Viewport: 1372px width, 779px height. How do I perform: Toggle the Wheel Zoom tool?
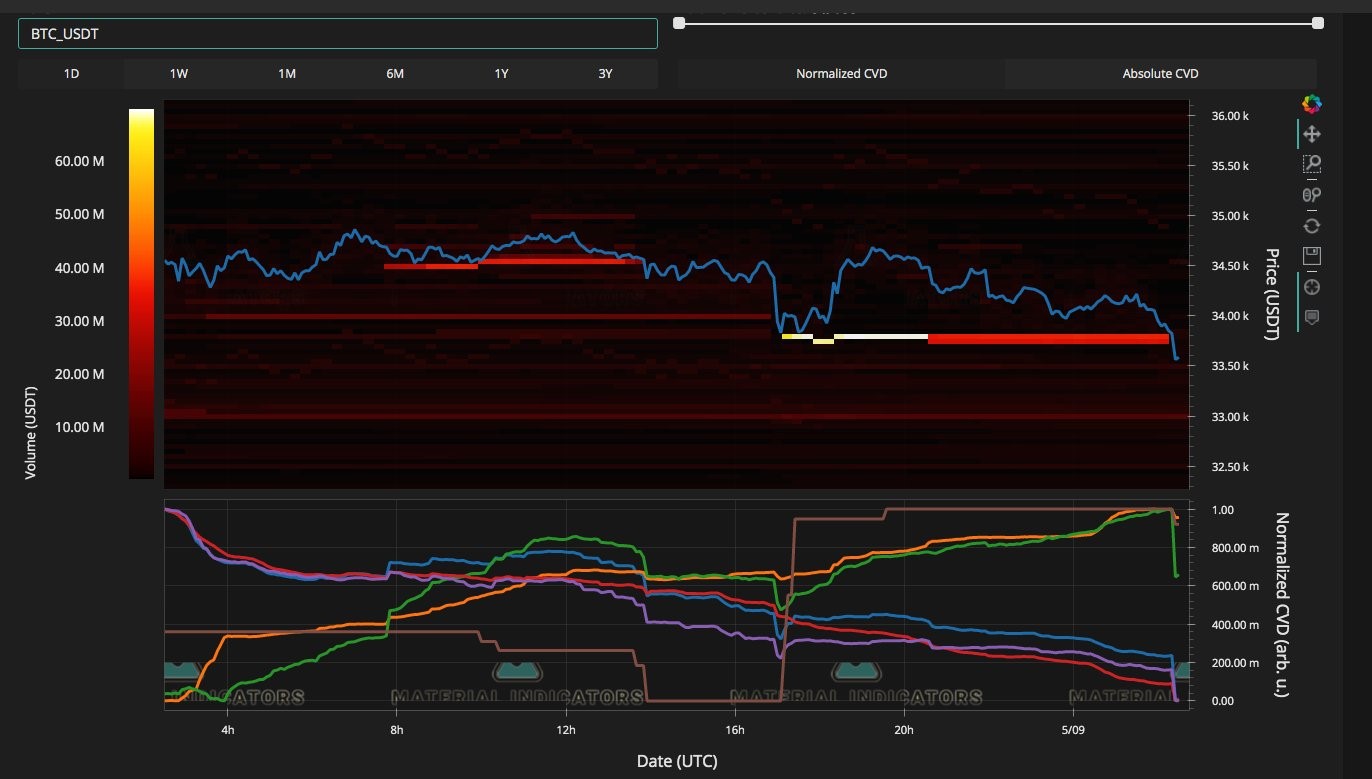point(1312,195)
